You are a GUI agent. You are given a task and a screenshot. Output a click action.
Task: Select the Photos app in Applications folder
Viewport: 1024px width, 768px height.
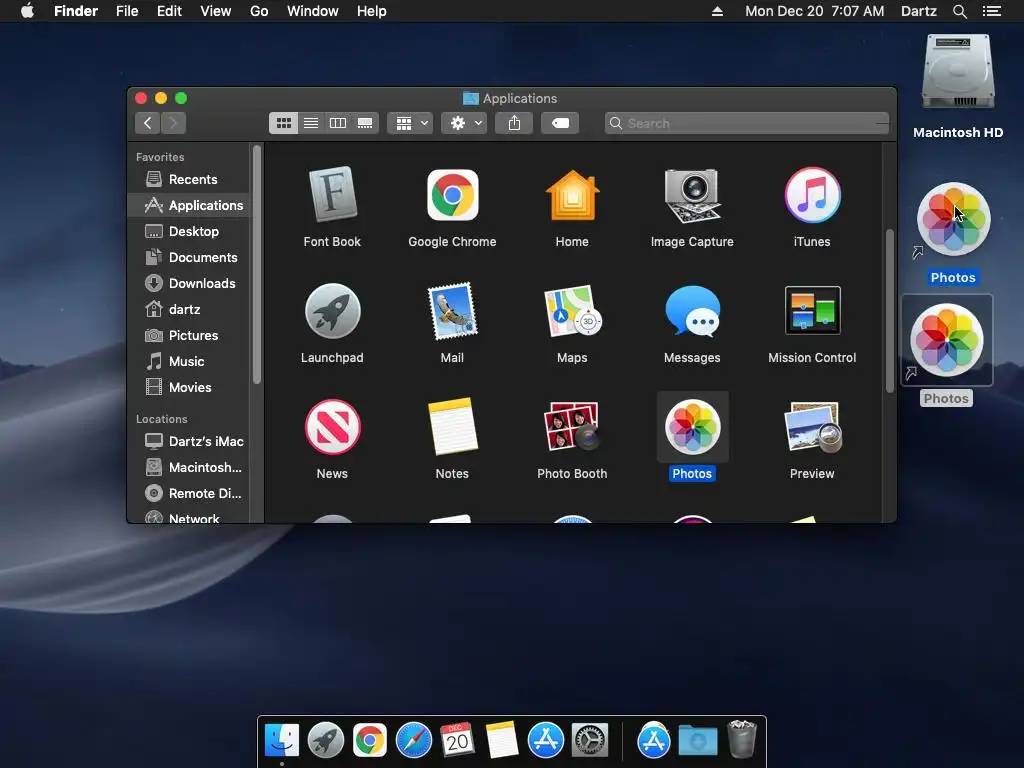click(x=692, y=427)
